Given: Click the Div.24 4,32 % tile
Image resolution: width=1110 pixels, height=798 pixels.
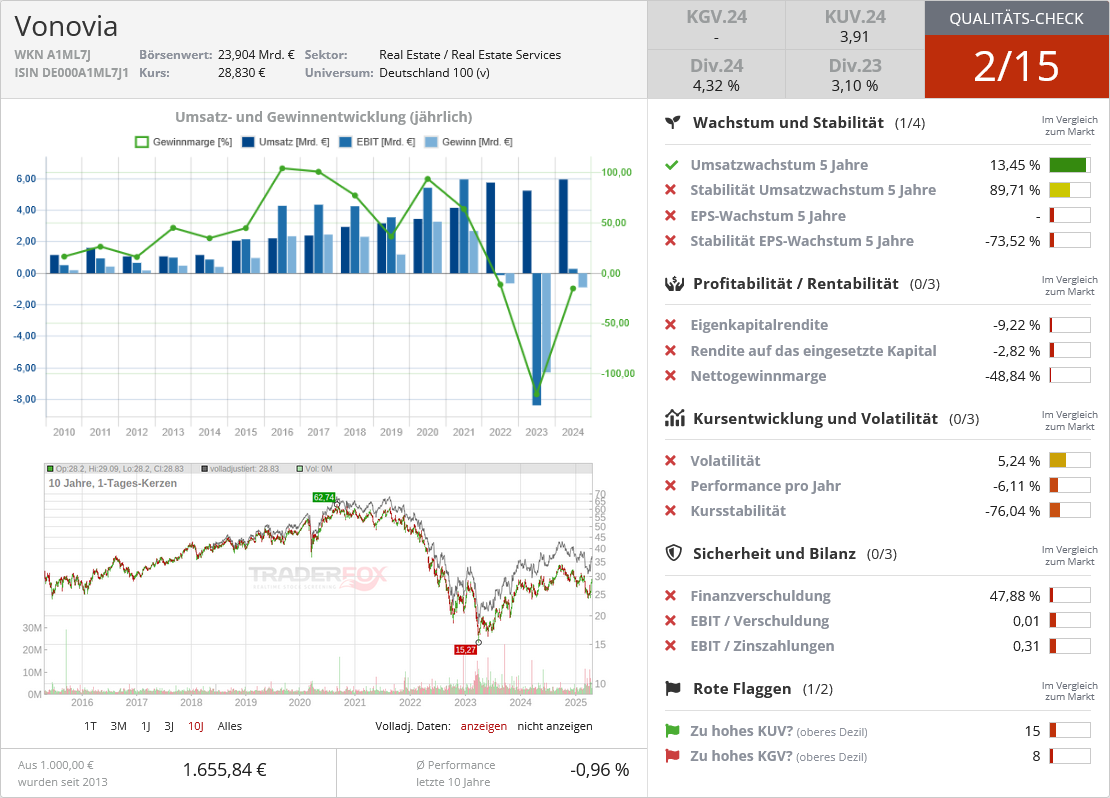Looking at the screenshot, I should point(716,74).
